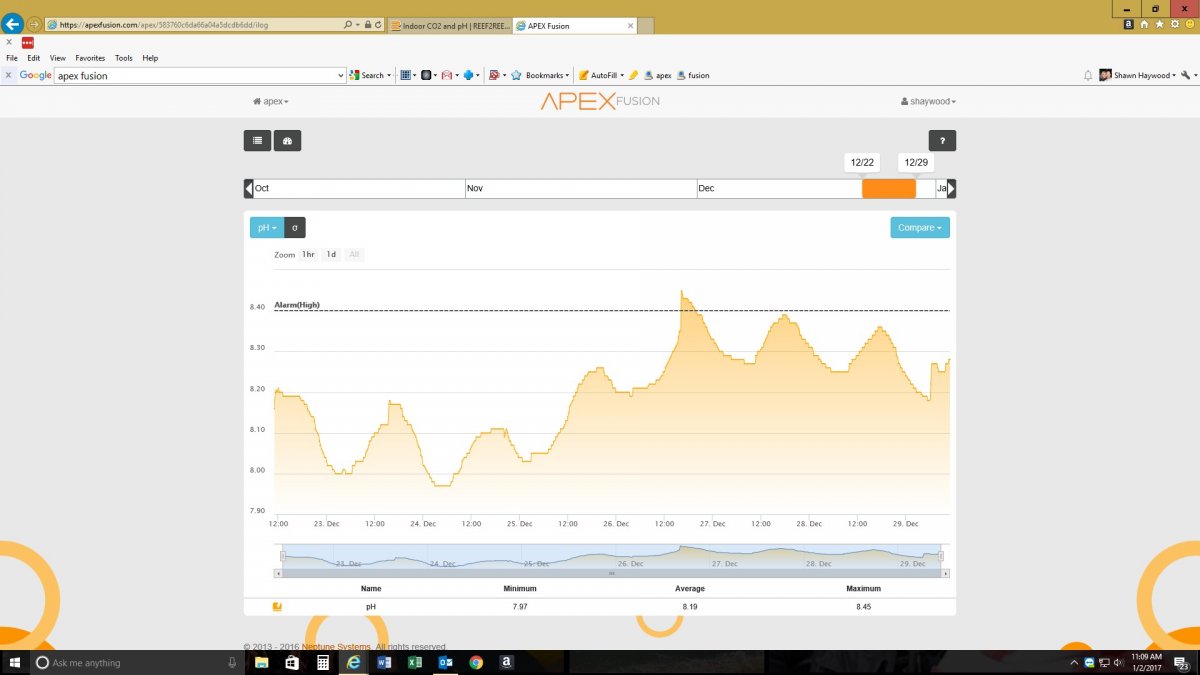Toggle the sigma statistics button
Image resolution: width=1200 pixels, height=675 pixels.
[x=295, y=228]
